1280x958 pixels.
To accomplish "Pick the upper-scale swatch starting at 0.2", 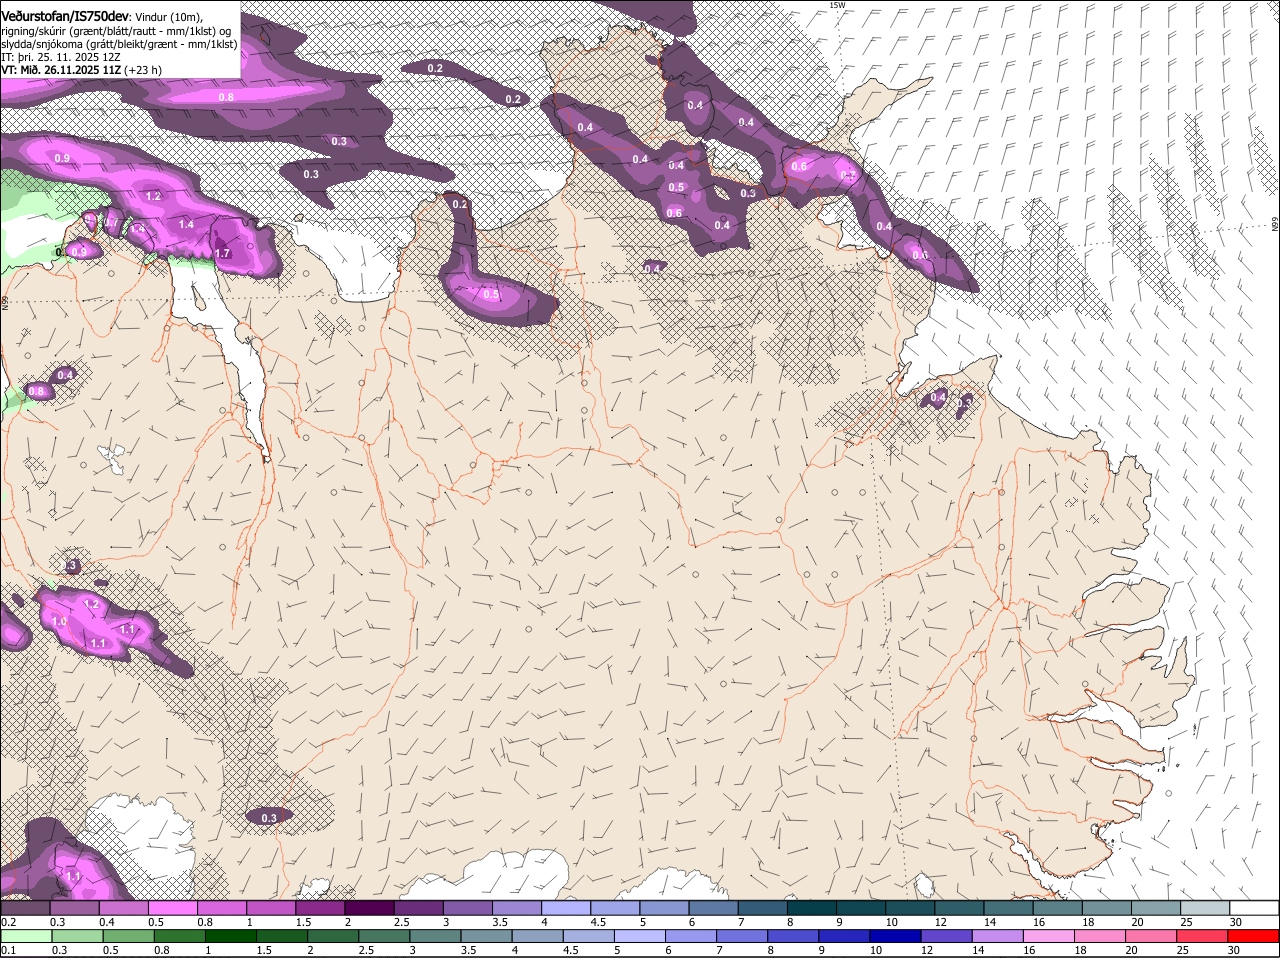I will (25, 908).
